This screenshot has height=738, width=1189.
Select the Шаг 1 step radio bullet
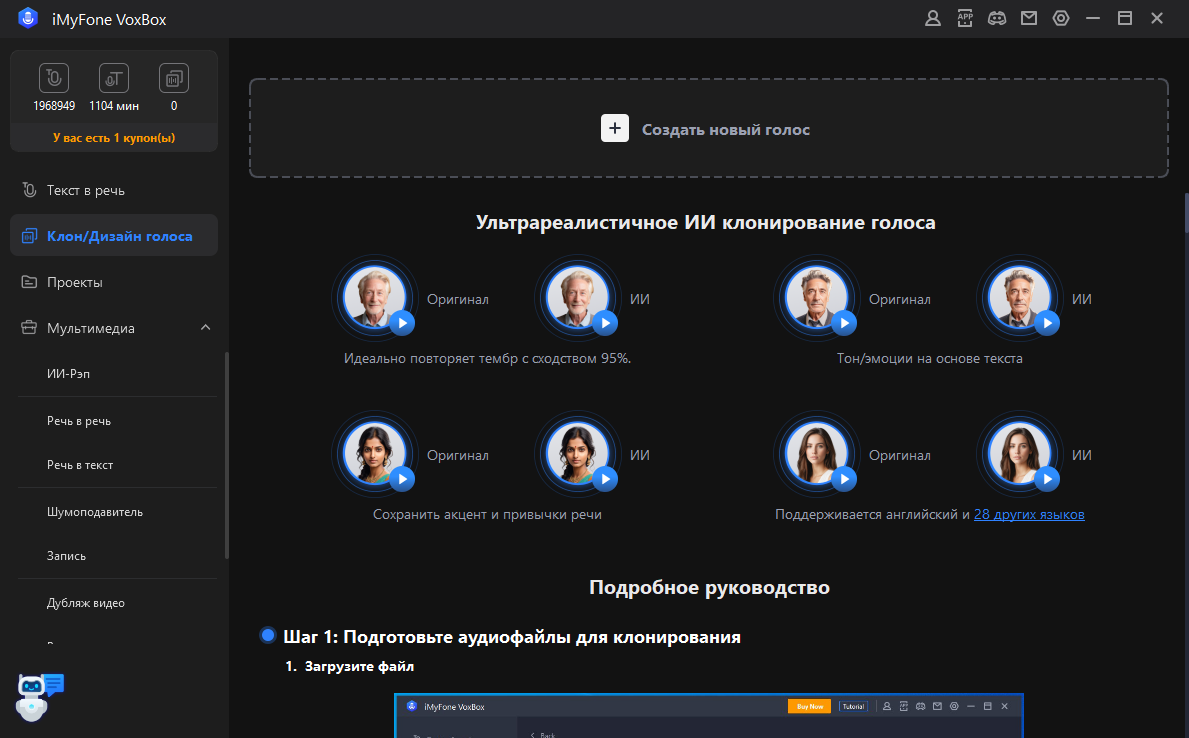(x=268, y=636)
